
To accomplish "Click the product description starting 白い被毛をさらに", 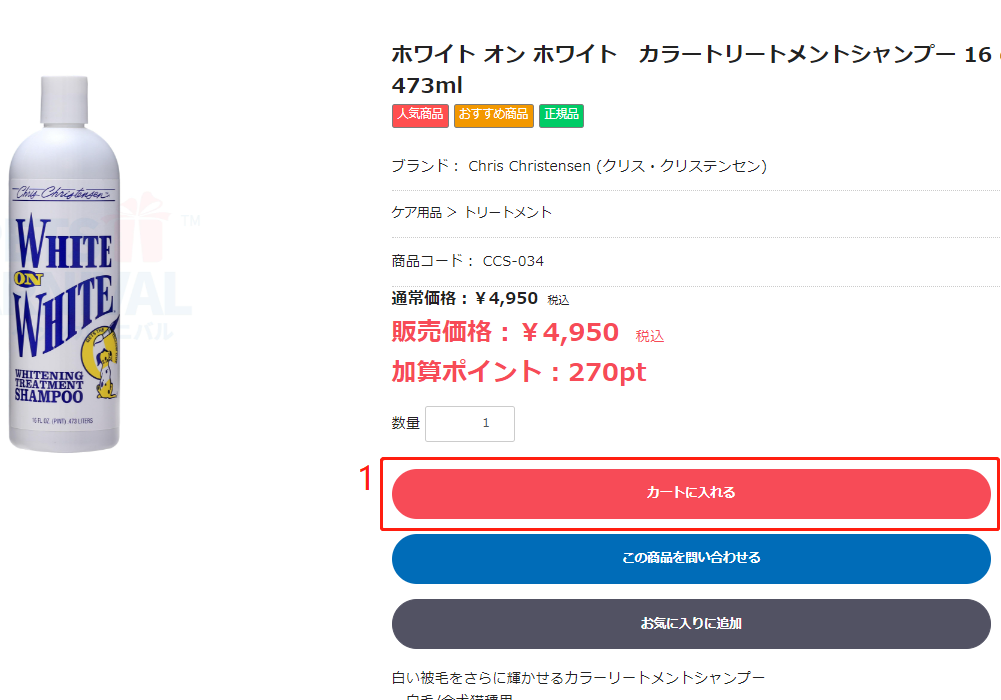I will [x=578, y=678].
